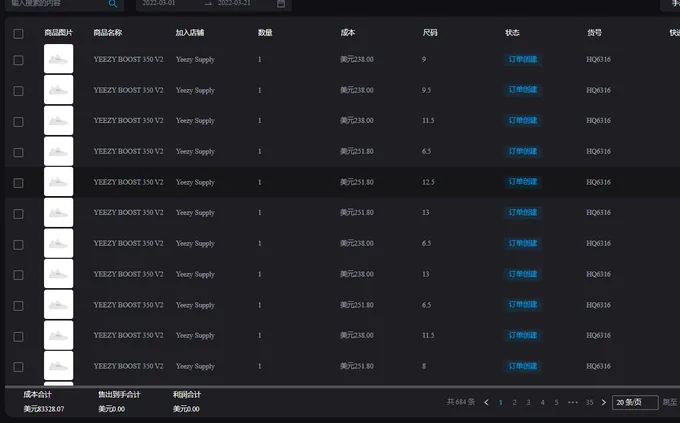Select page 1 in pagination

tap(500, 403)
